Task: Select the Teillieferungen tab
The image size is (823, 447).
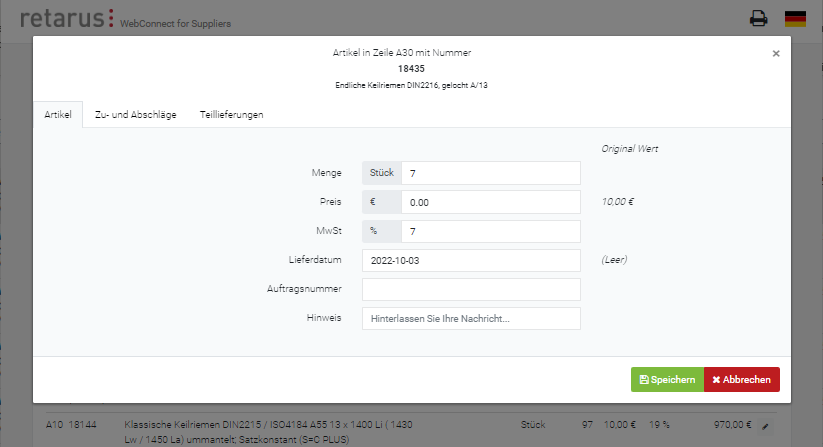Action: coord(231,115)
